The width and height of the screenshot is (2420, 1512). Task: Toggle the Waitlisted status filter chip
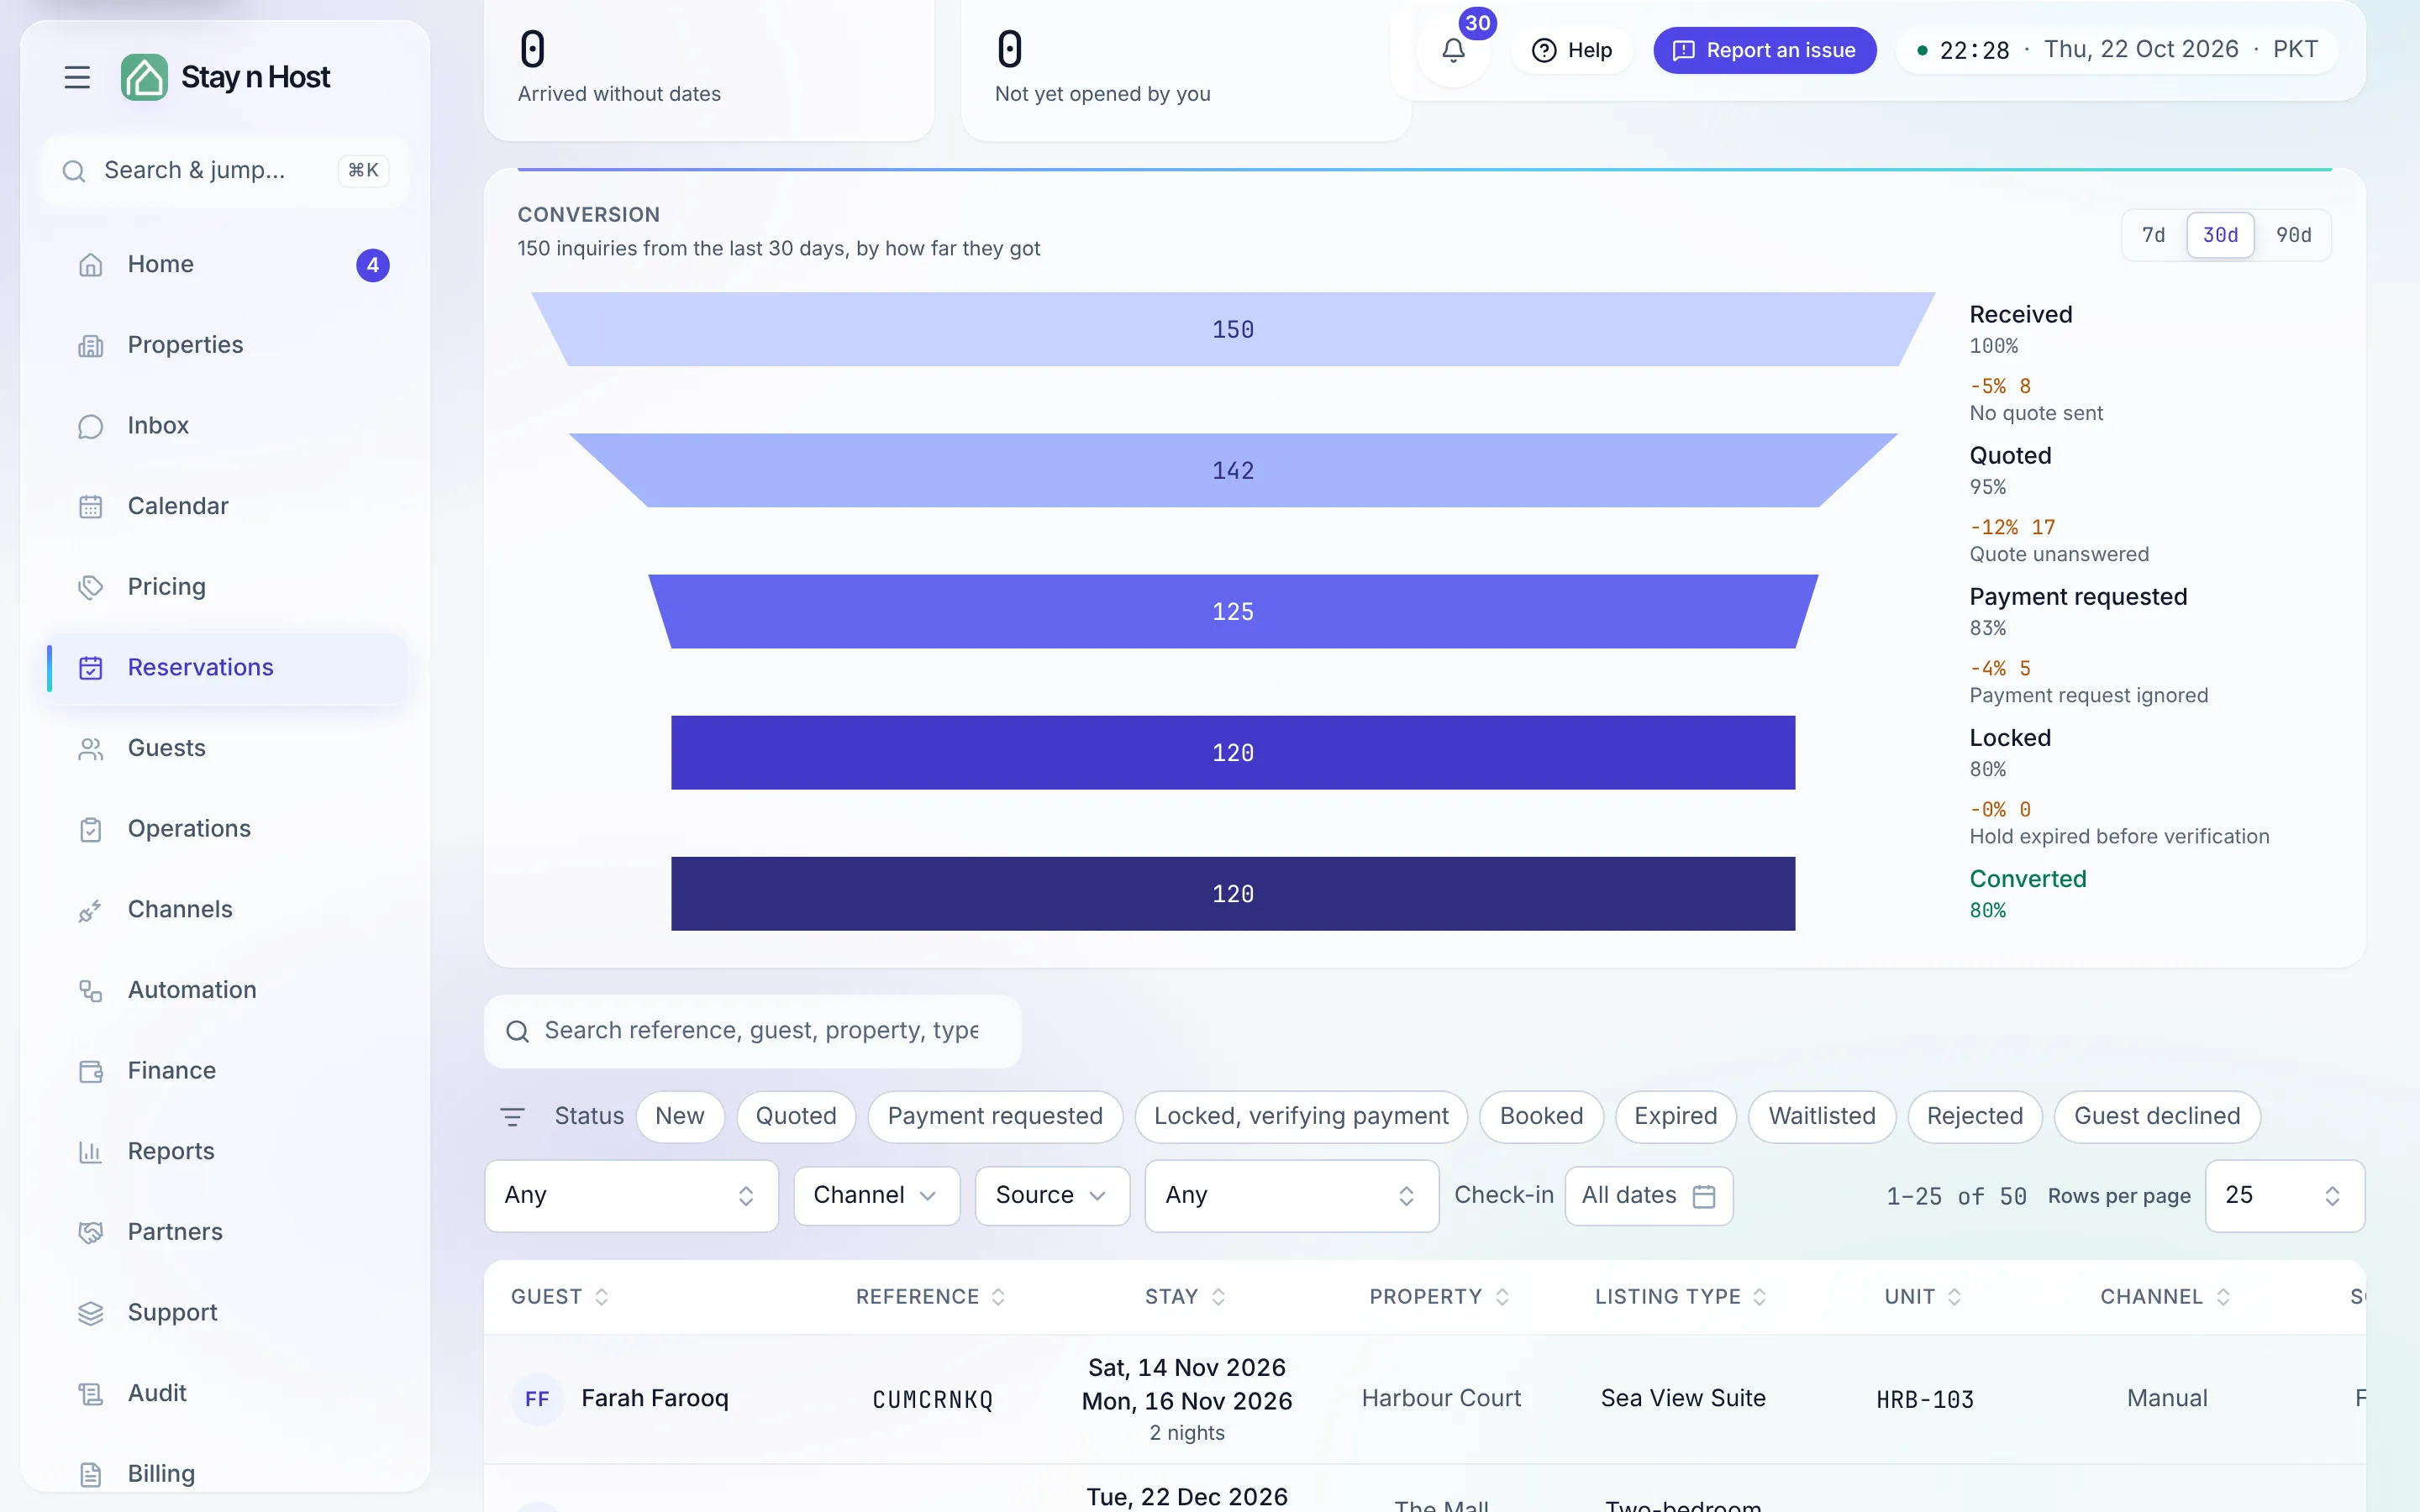point(1822,1116)
